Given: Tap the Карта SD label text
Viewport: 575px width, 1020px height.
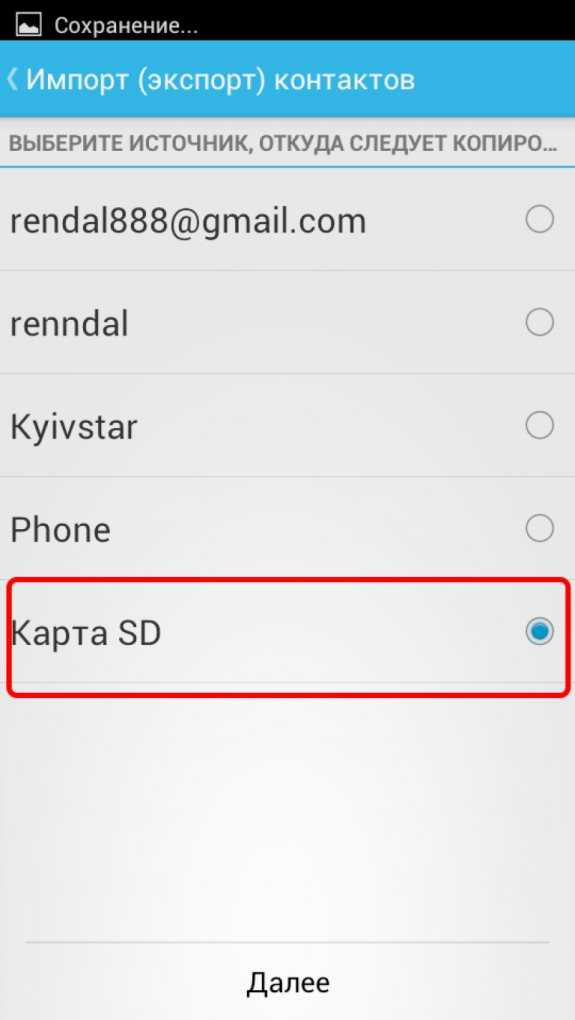Looking at the screenshot, I should (x=86, y=632).
